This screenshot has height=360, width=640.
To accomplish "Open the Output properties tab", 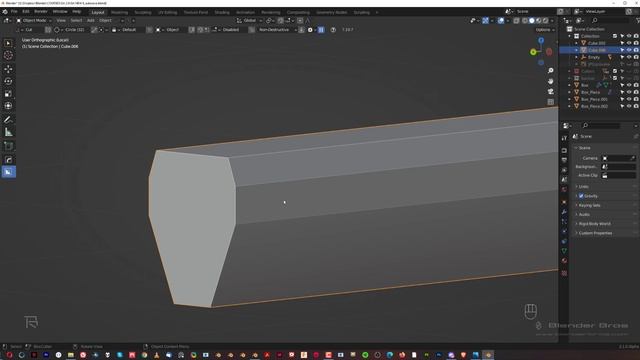I will 564,160.
